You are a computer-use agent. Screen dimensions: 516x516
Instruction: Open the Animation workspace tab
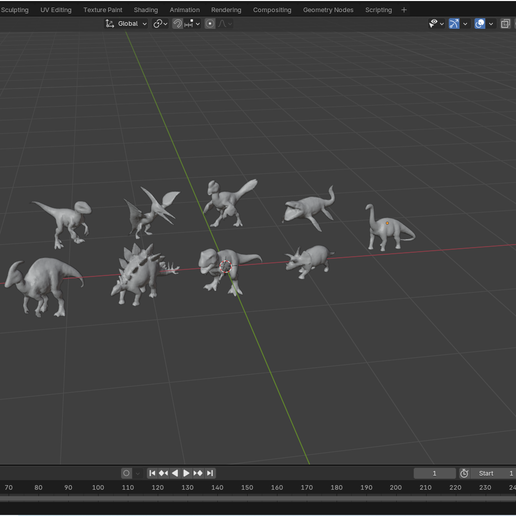(184, 10)
